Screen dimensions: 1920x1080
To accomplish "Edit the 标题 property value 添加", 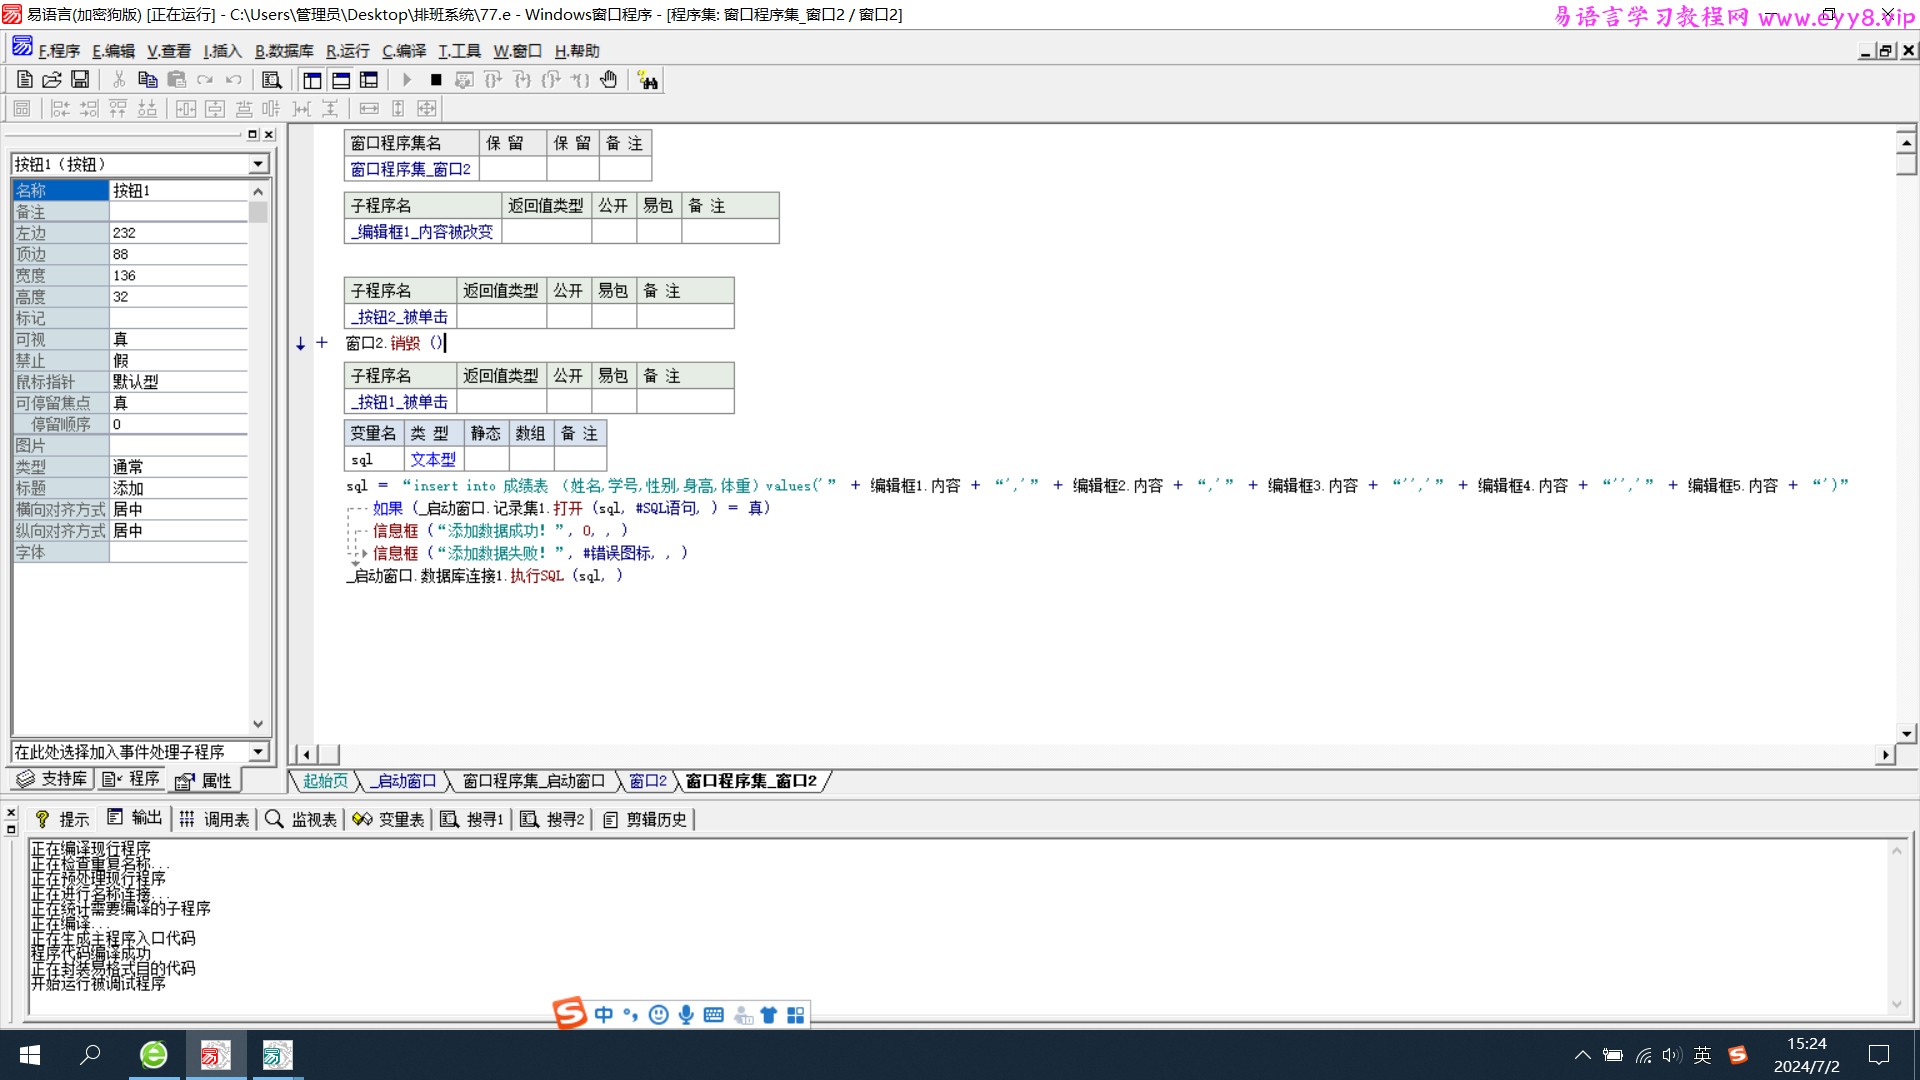I will (178, 488).
